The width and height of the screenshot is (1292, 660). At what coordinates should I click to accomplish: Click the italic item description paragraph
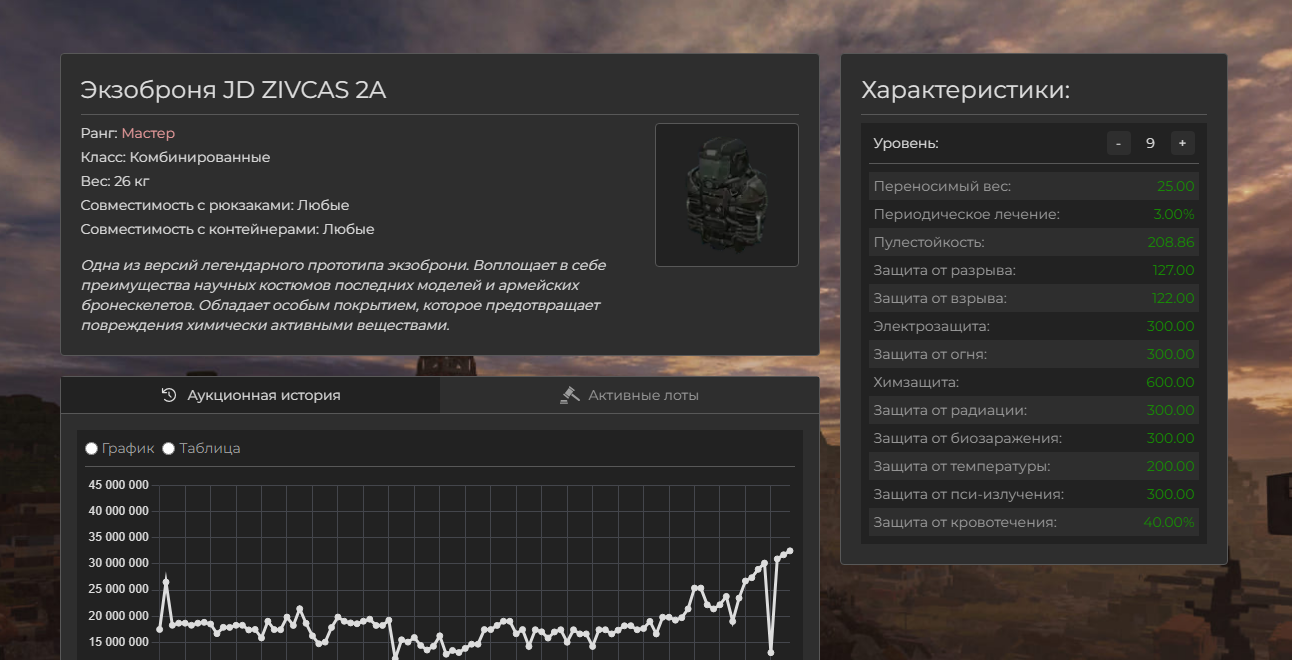point(343,295)
